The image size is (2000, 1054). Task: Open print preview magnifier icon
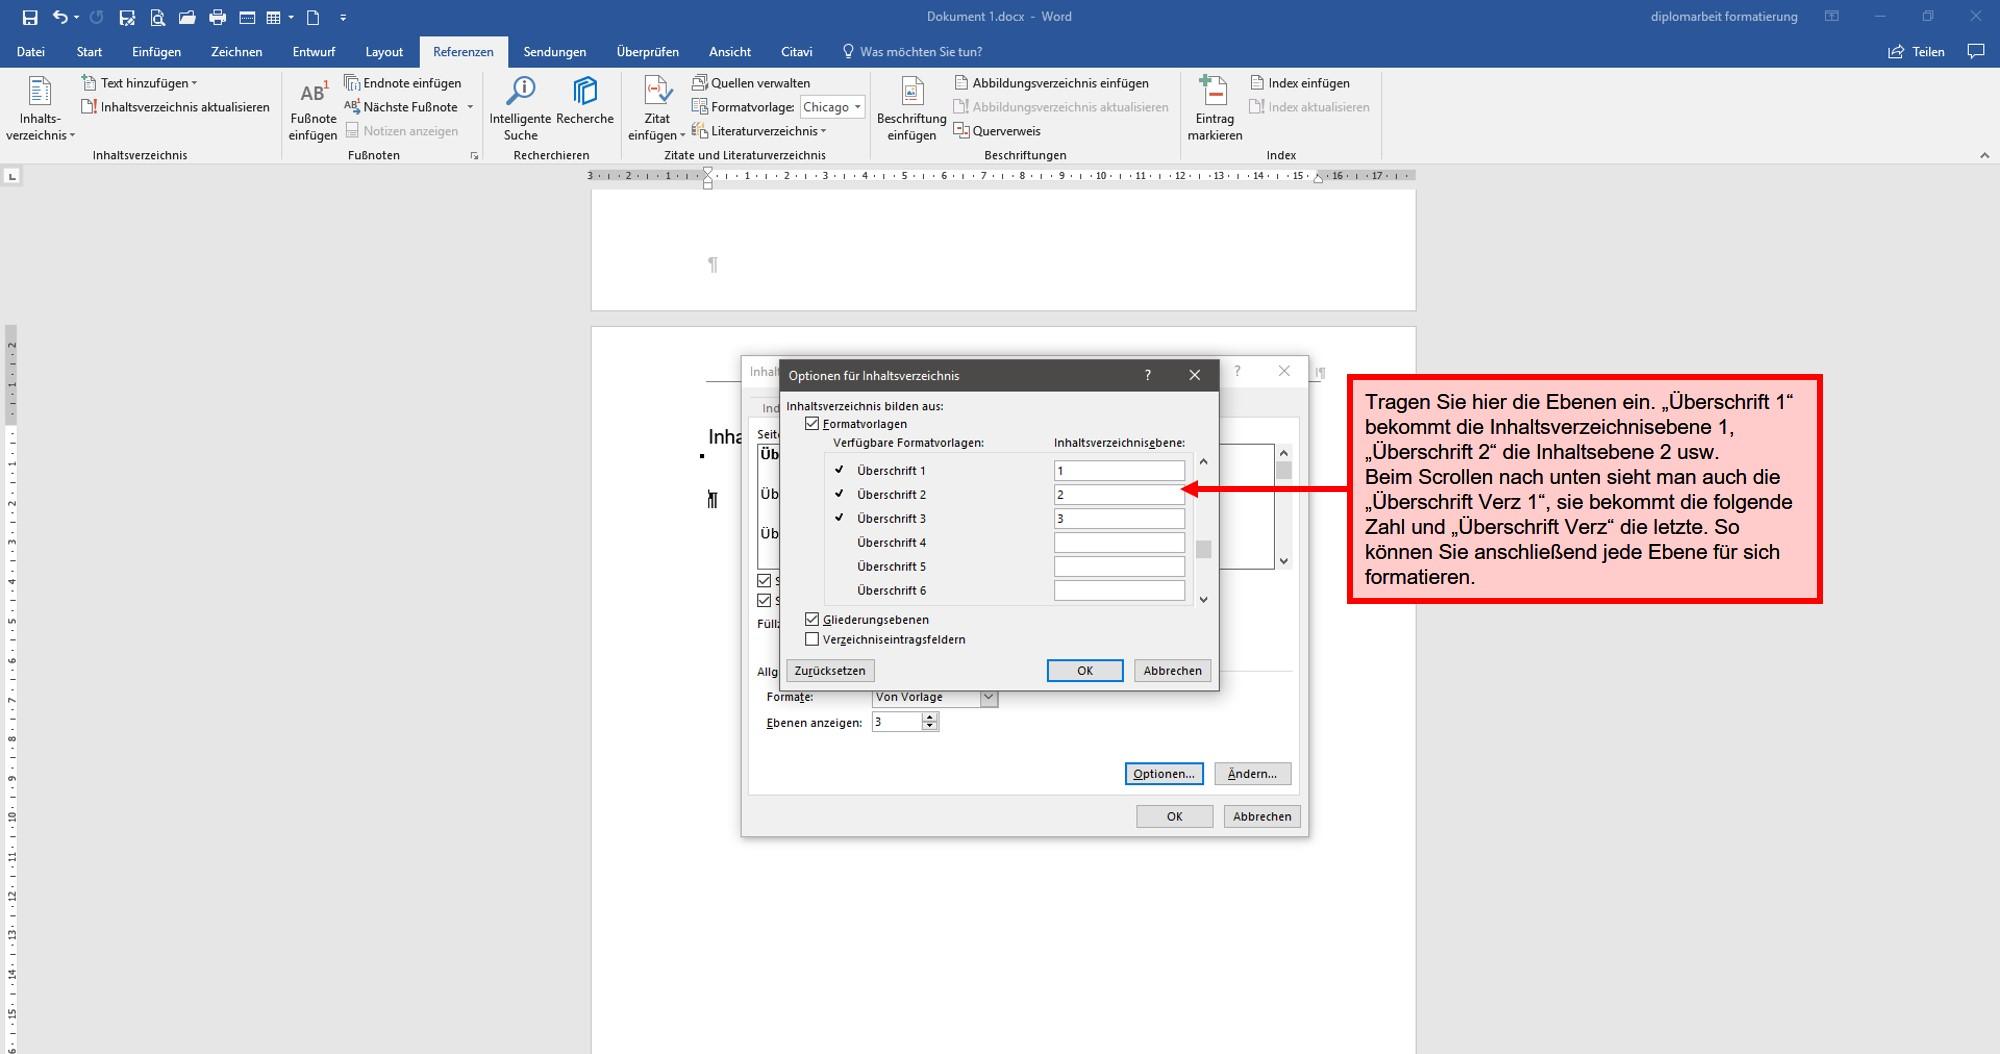[157, 17]
